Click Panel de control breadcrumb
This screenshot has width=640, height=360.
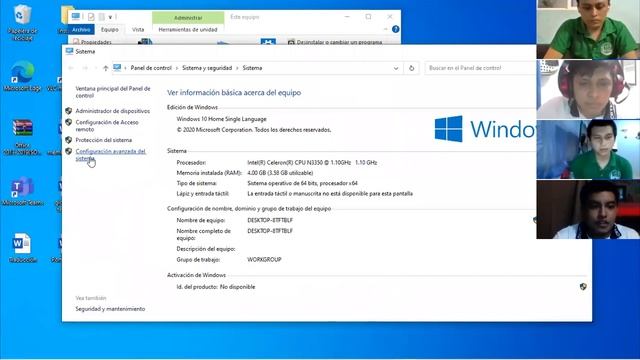click(x=151, y=68)
